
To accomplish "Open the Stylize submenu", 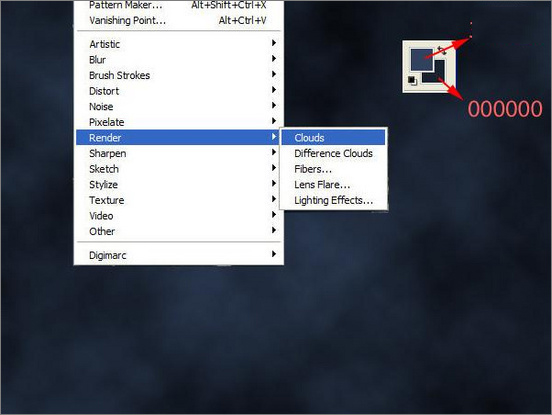I will coord(178,184).
